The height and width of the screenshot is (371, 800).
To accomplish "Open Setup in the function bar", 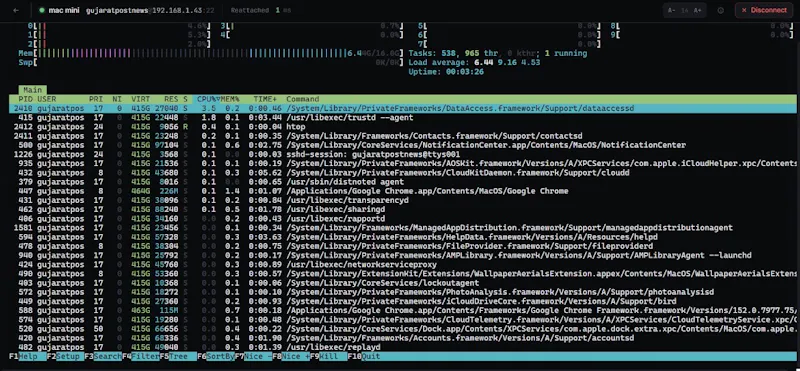I will click(x=65, y=356).
